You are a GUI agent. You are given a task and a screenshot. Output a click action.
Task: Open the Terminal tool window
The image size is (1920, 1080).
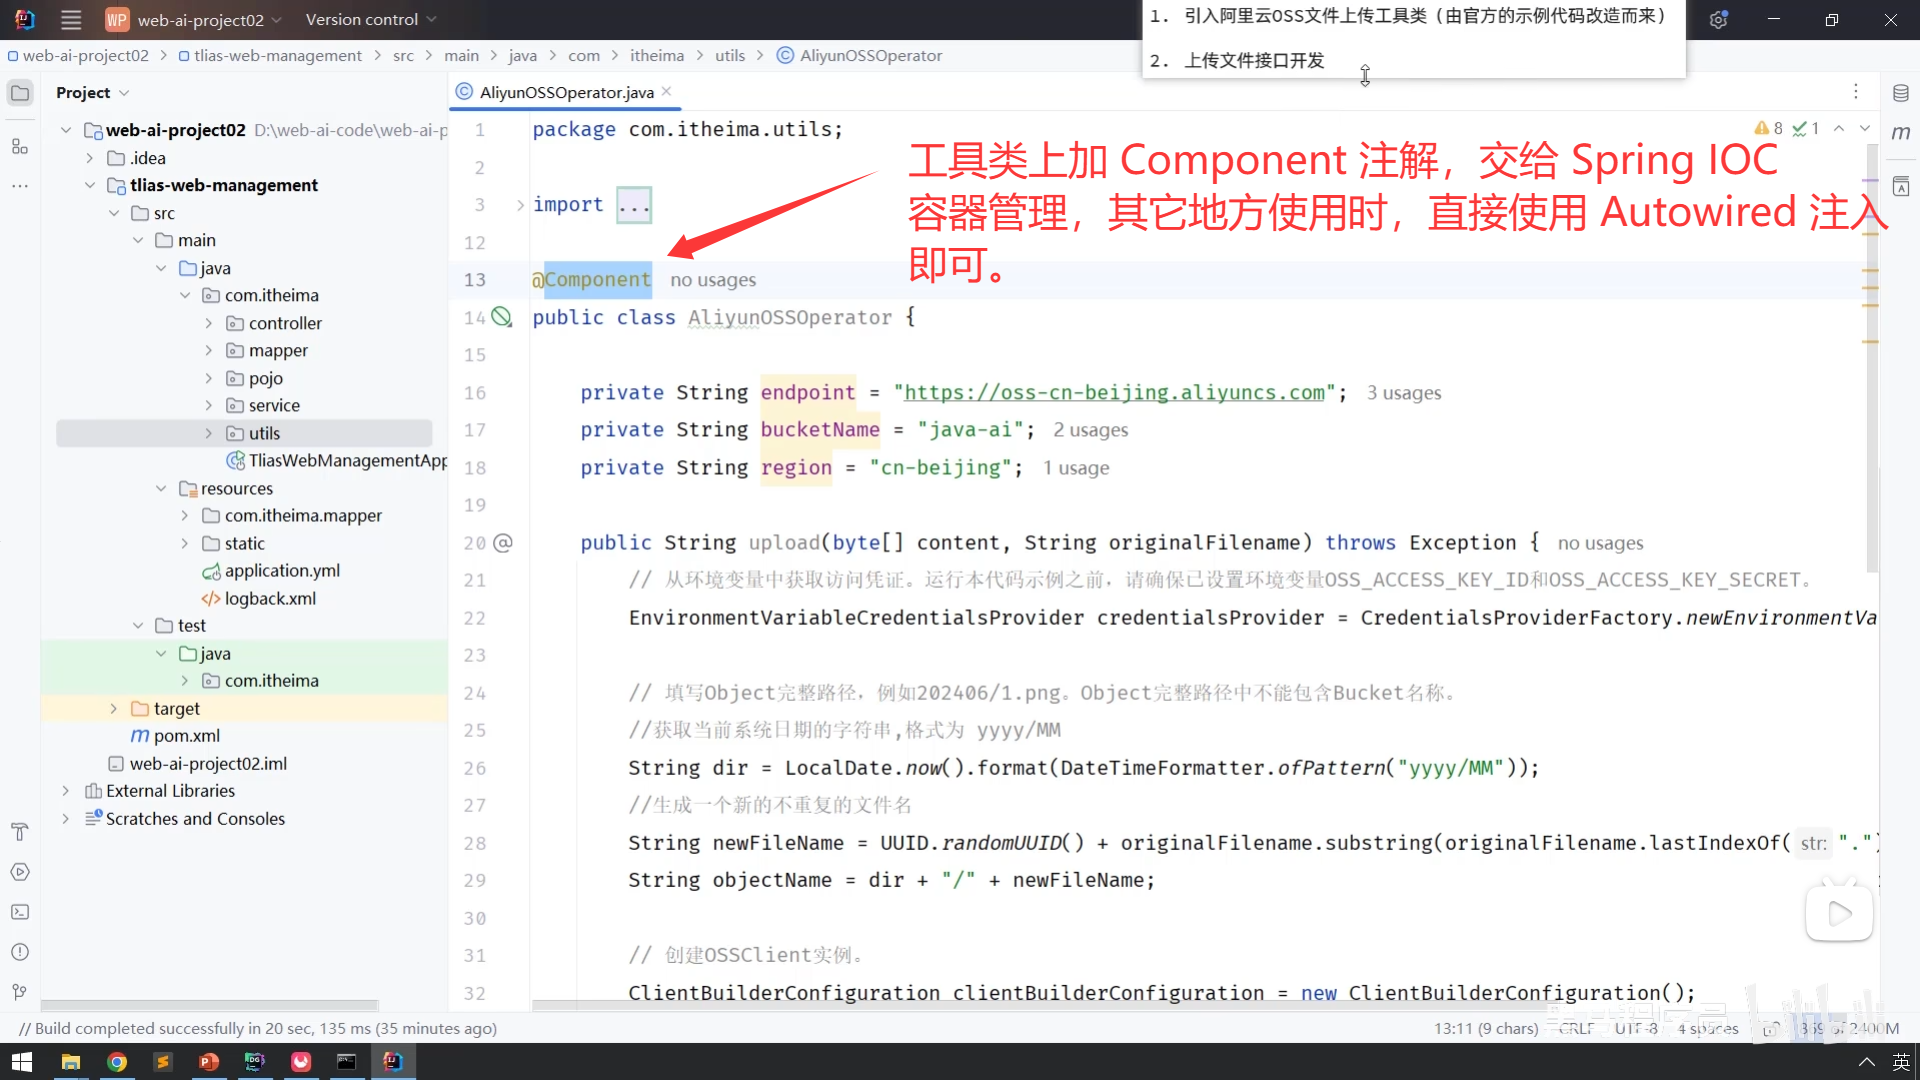[x=19, y=912]
